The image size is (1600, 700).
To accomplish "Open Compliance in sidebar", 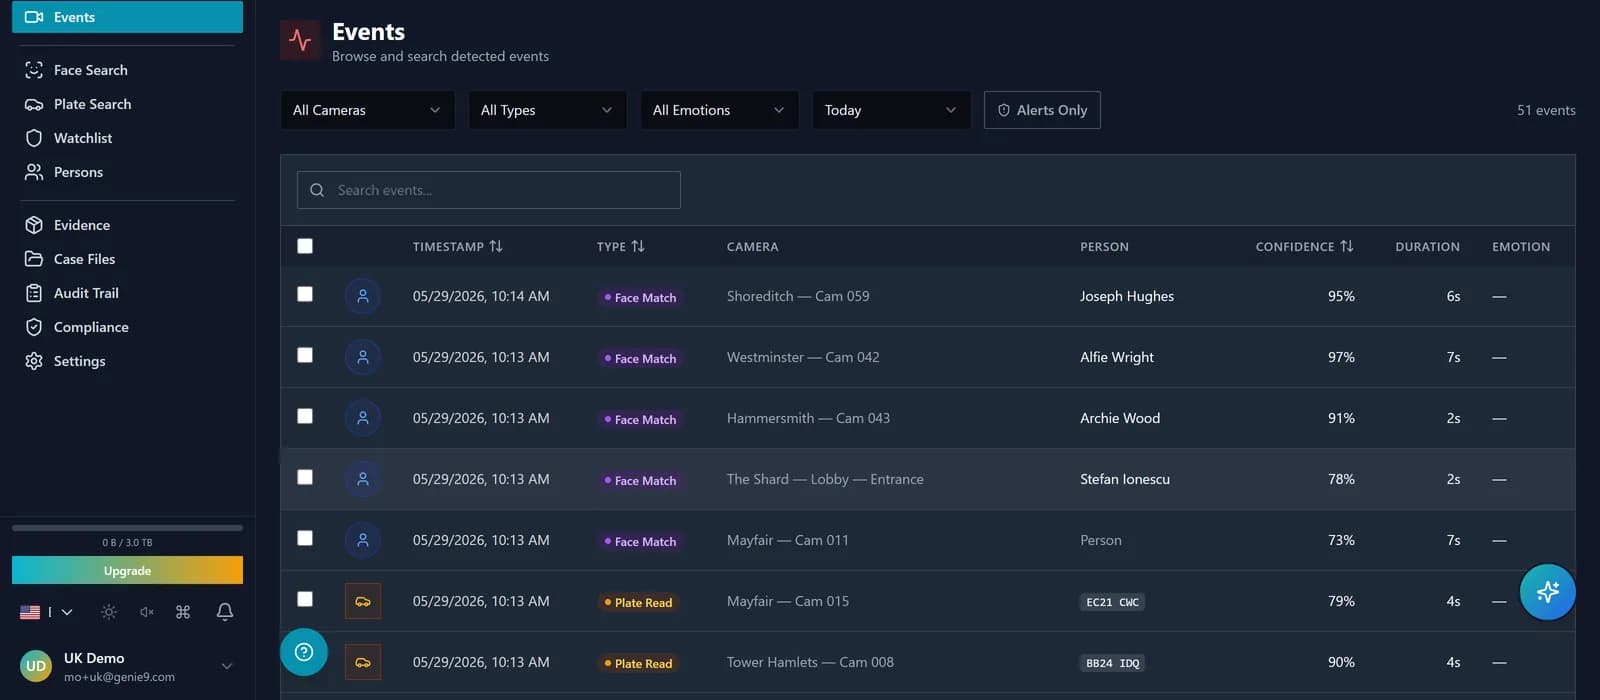I will [x=127, y=327].
